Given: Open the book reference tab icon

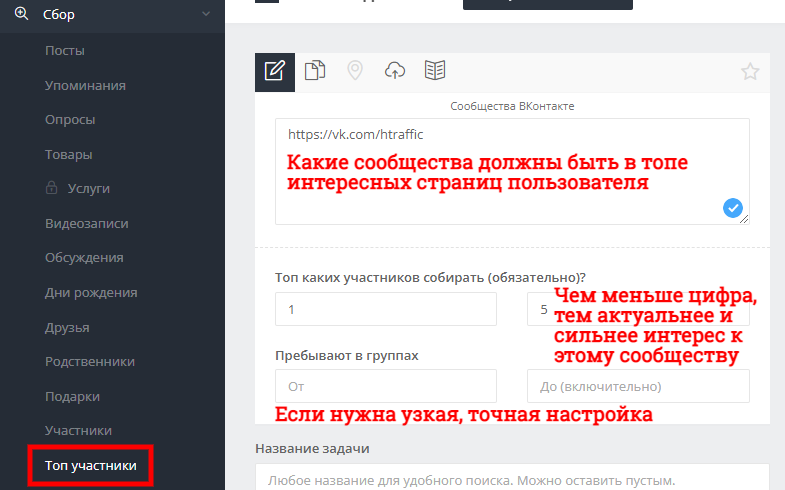Looking at the screenshot, I should [435, 70].
